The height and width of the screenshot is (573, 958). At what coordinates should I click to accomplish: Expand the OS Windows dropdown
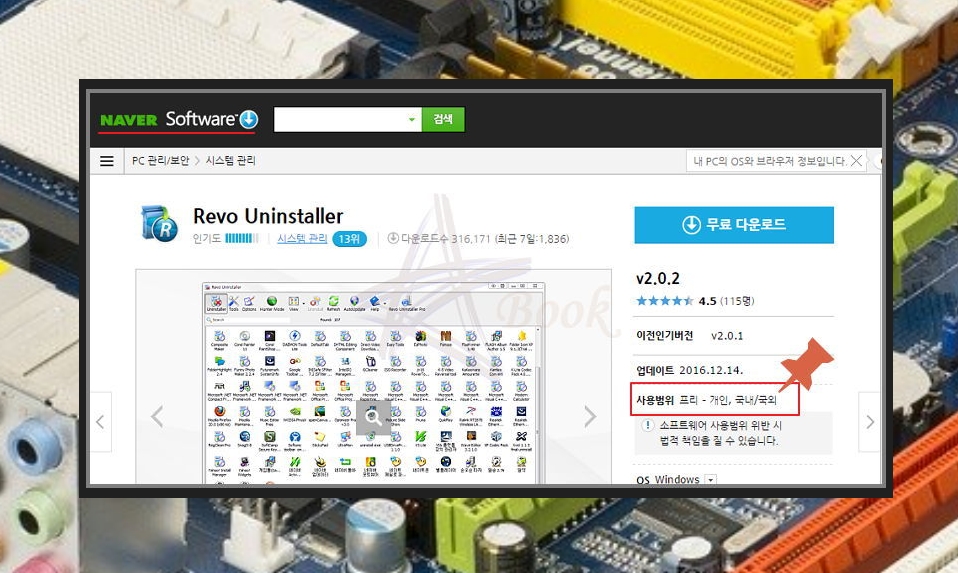click(711, 480)
